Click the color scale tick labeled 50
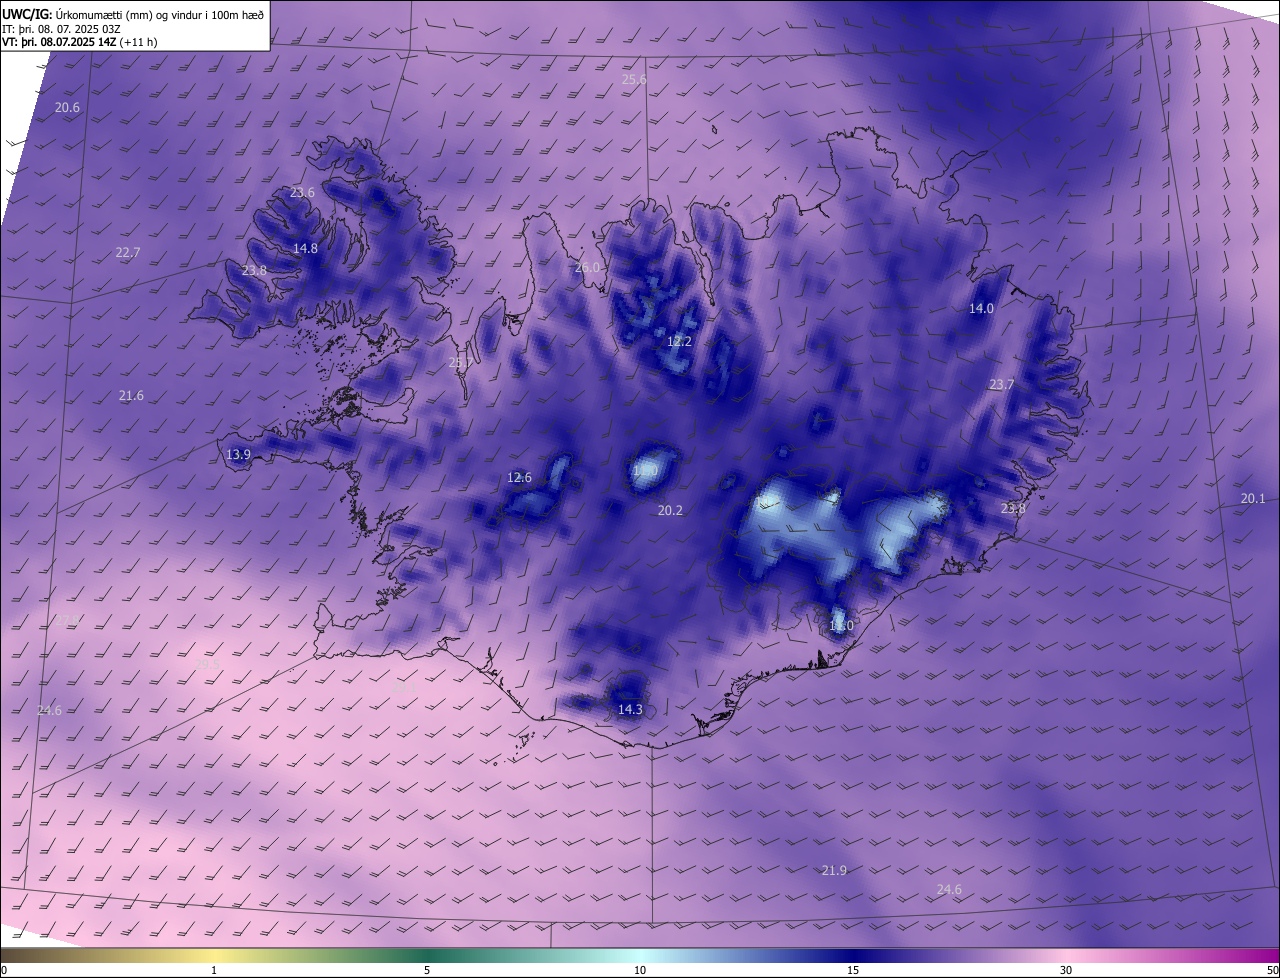The height and width of the screenshot is (978, 1280). [1272, 971]
